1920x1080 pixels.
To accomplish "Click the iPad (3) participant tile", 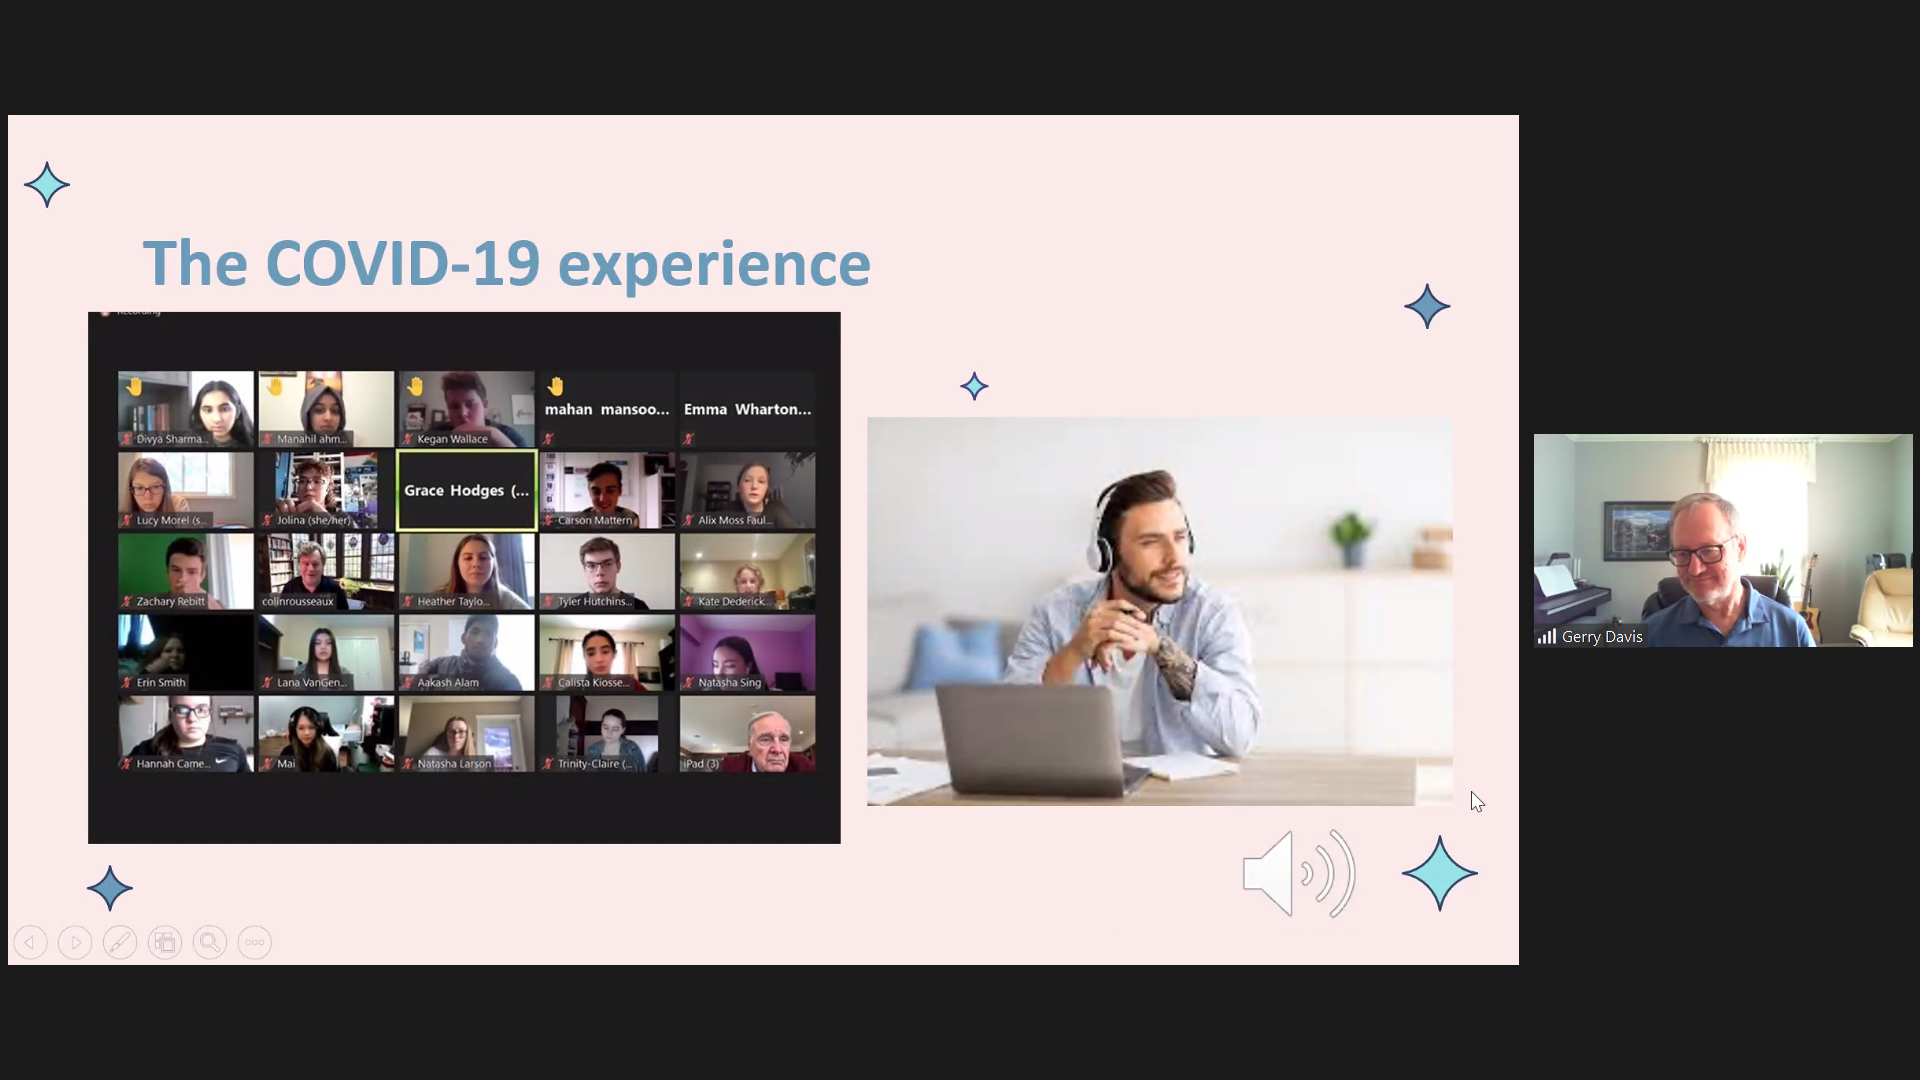I will coord(747,734).
